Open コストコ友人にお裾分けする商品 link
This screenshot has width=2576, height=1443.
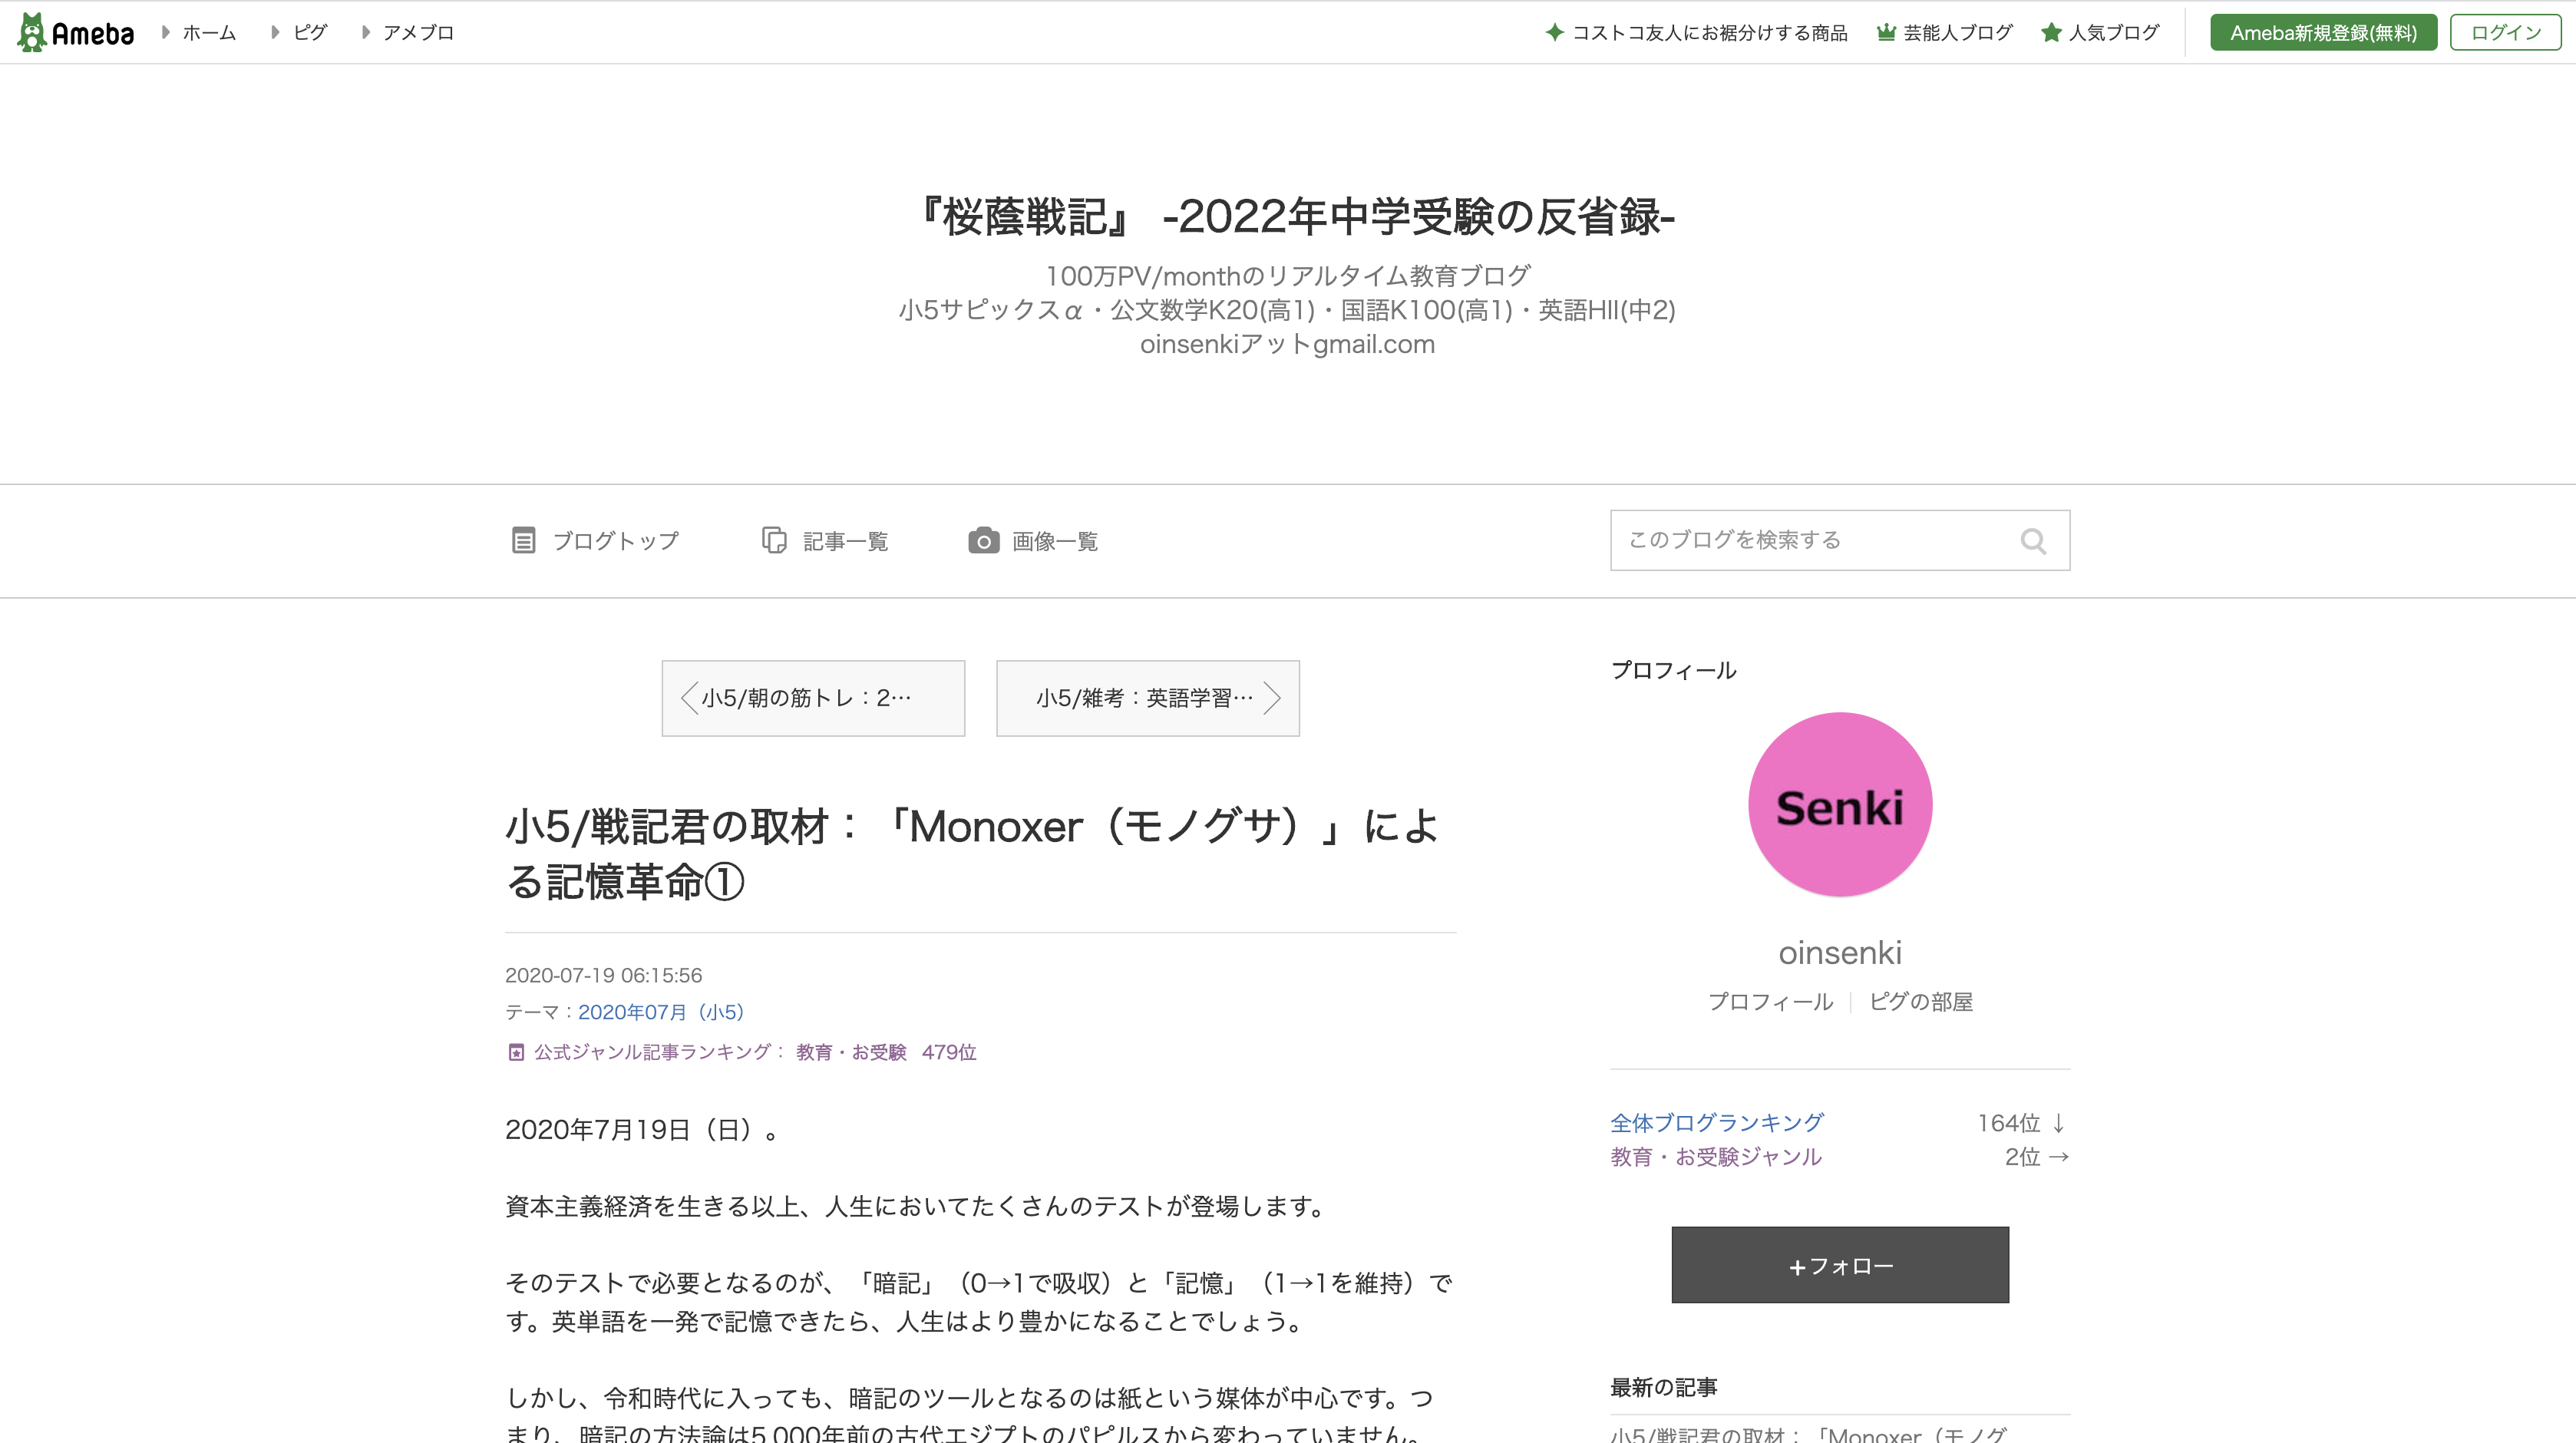[x=1709, y=33]
